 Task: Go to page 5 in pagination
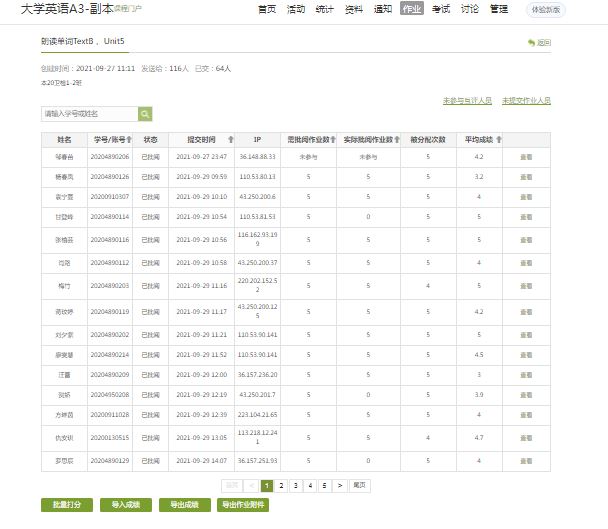(x=324, y=486)
